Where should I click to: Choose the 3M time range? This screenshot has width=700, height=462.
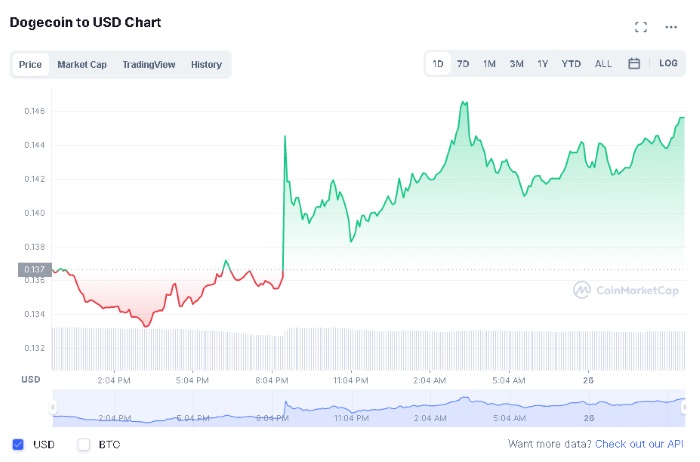(x=516, y=63)
